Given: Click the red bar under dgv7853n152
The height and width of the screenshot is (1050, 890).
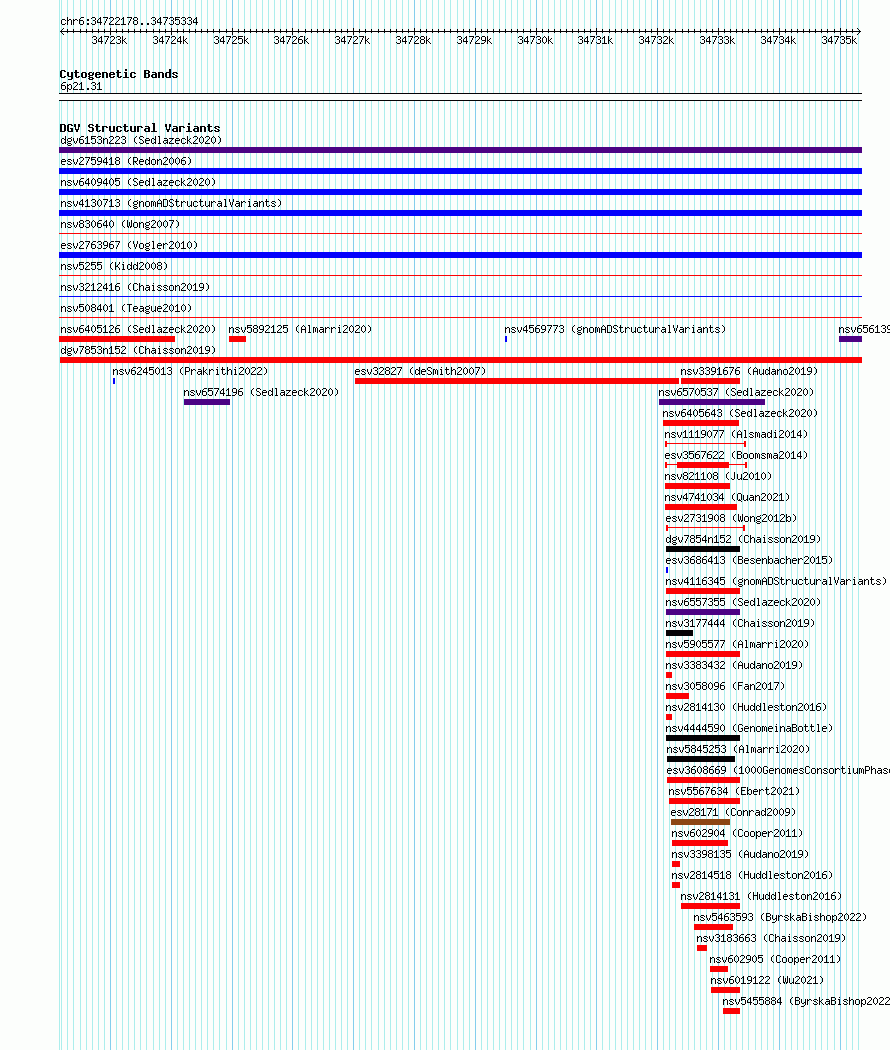Looking at the screenshot, I should (461, 360).
